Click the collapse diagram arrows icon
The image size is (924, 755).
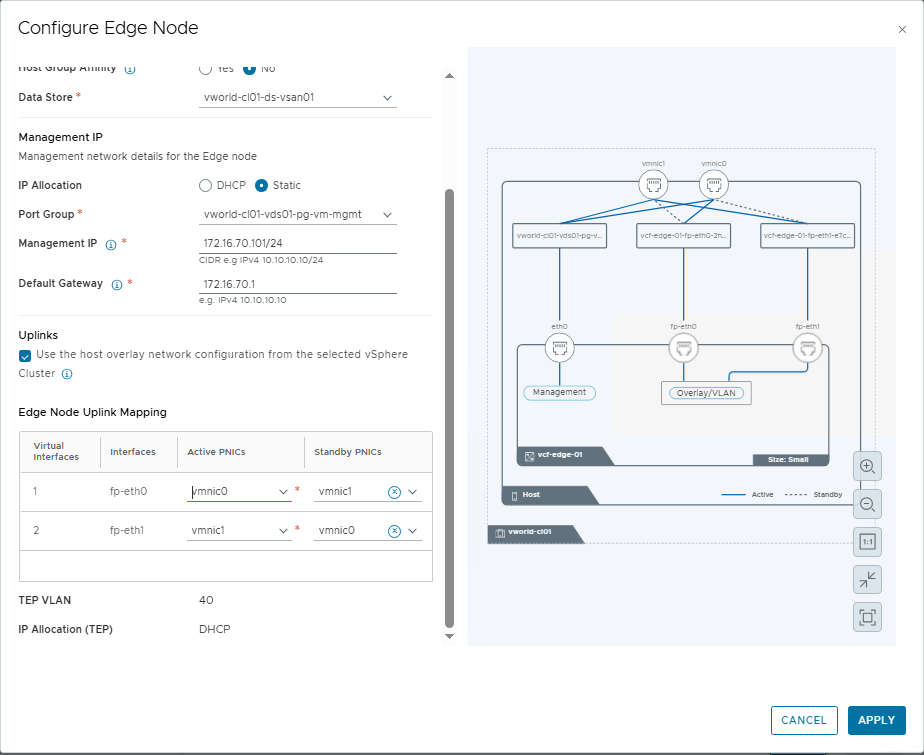click(x=867, y=580)
